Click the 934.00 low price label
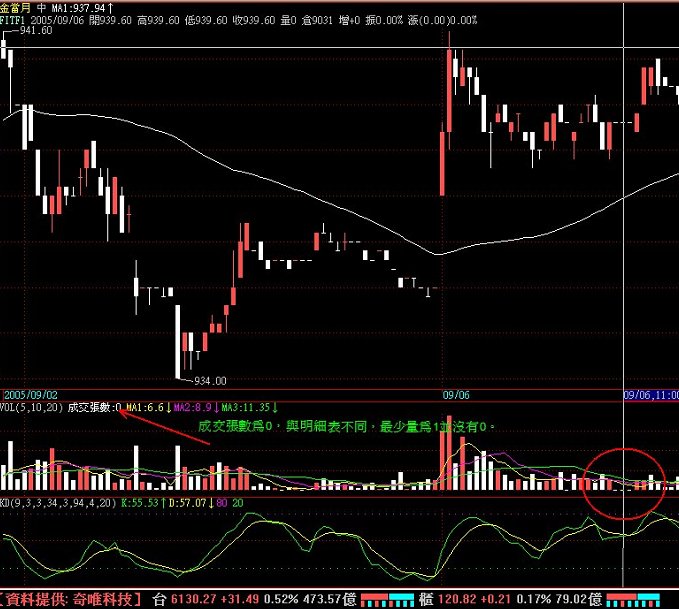This screenshot has width=679, height=609. pos(210,381)
